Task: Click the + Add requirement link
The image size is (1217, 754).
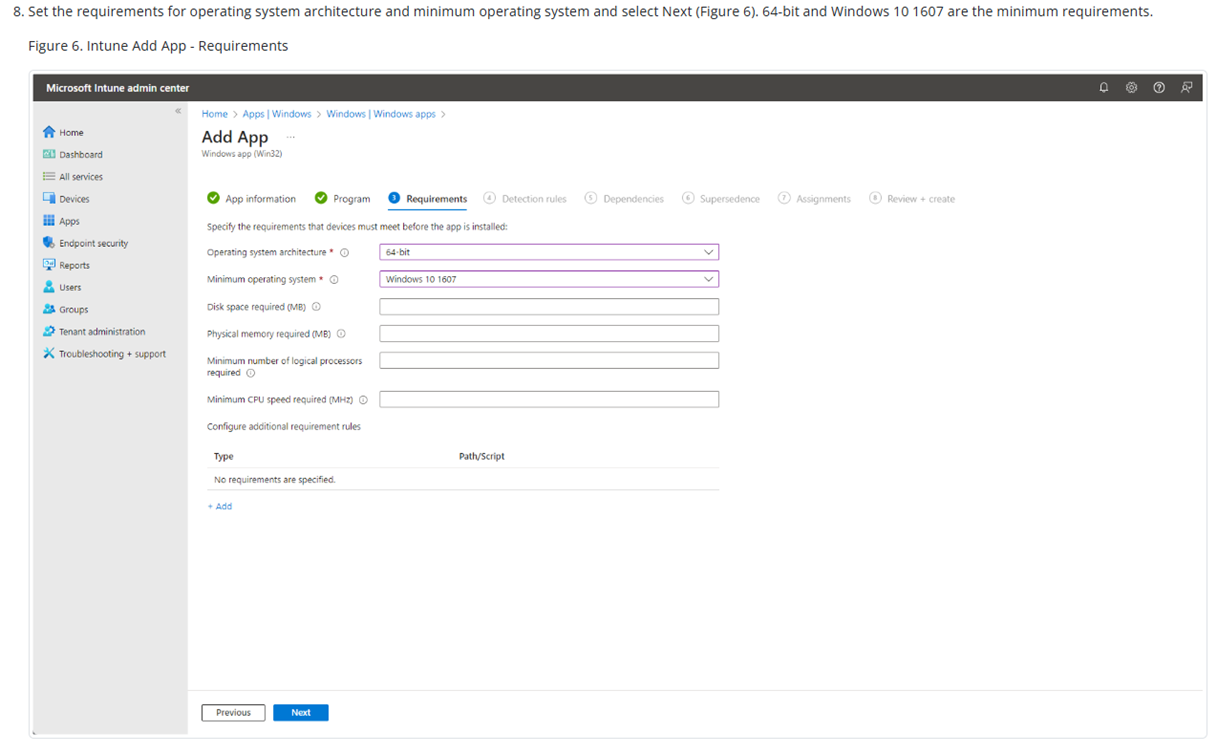Action: (220, 507)
